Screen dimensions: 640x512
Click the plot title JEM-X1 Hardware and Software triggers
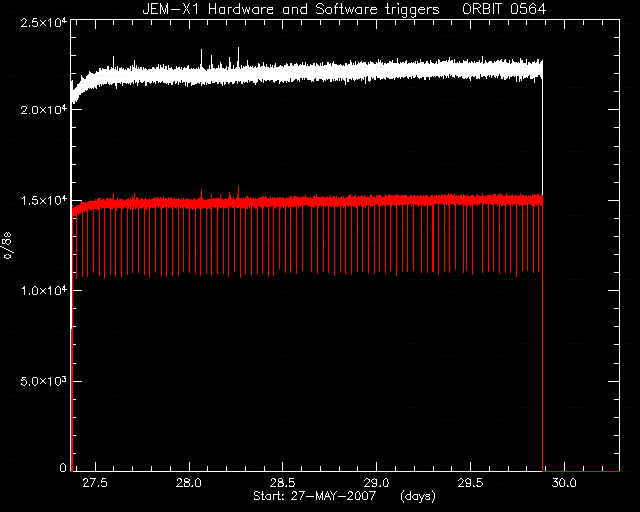click(x=291, y=9)
